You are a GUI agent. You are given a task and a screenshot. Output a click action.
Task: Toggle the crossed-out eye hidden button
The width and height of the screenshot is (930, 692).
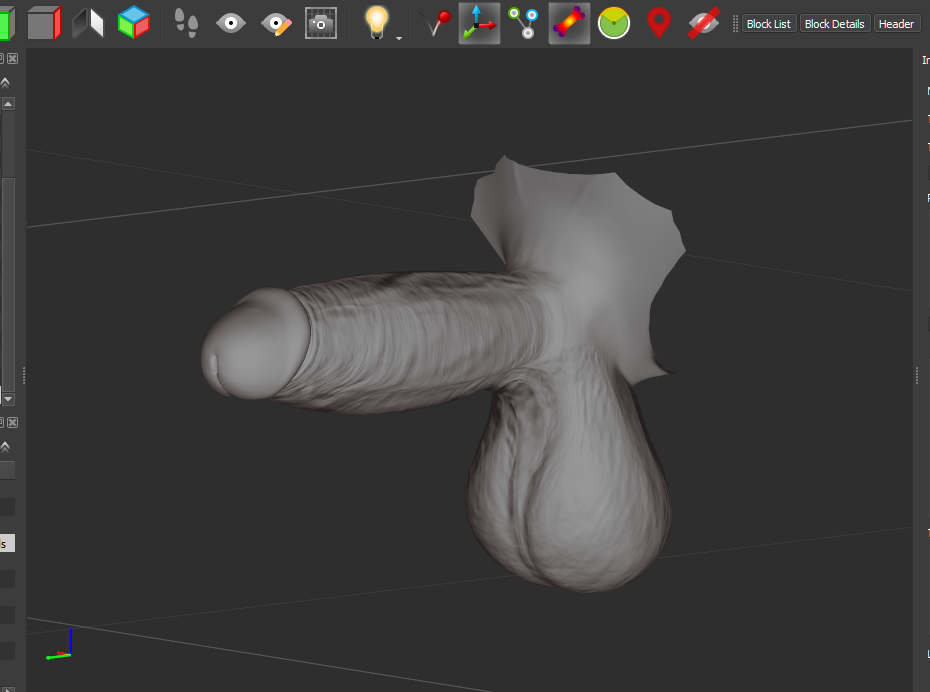(704, 23)
